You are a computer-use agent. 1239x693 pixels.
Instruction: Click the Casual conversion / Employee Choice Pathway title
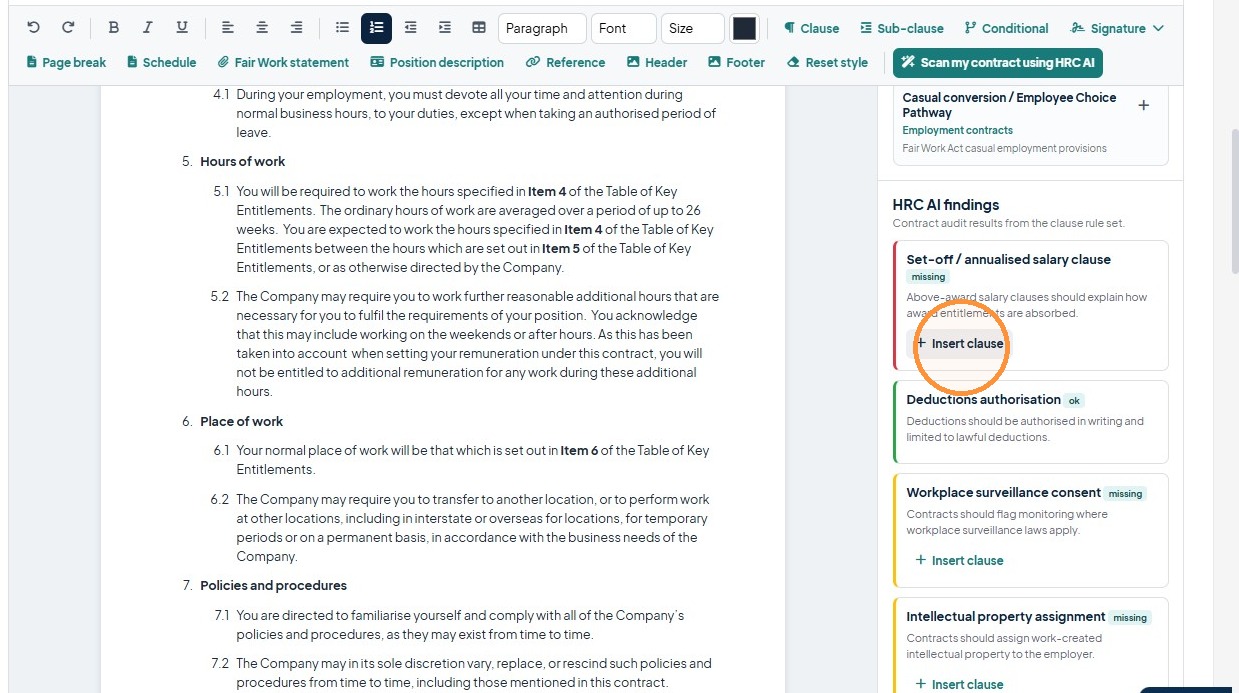pyautogui.click(x=1009, y=105)
